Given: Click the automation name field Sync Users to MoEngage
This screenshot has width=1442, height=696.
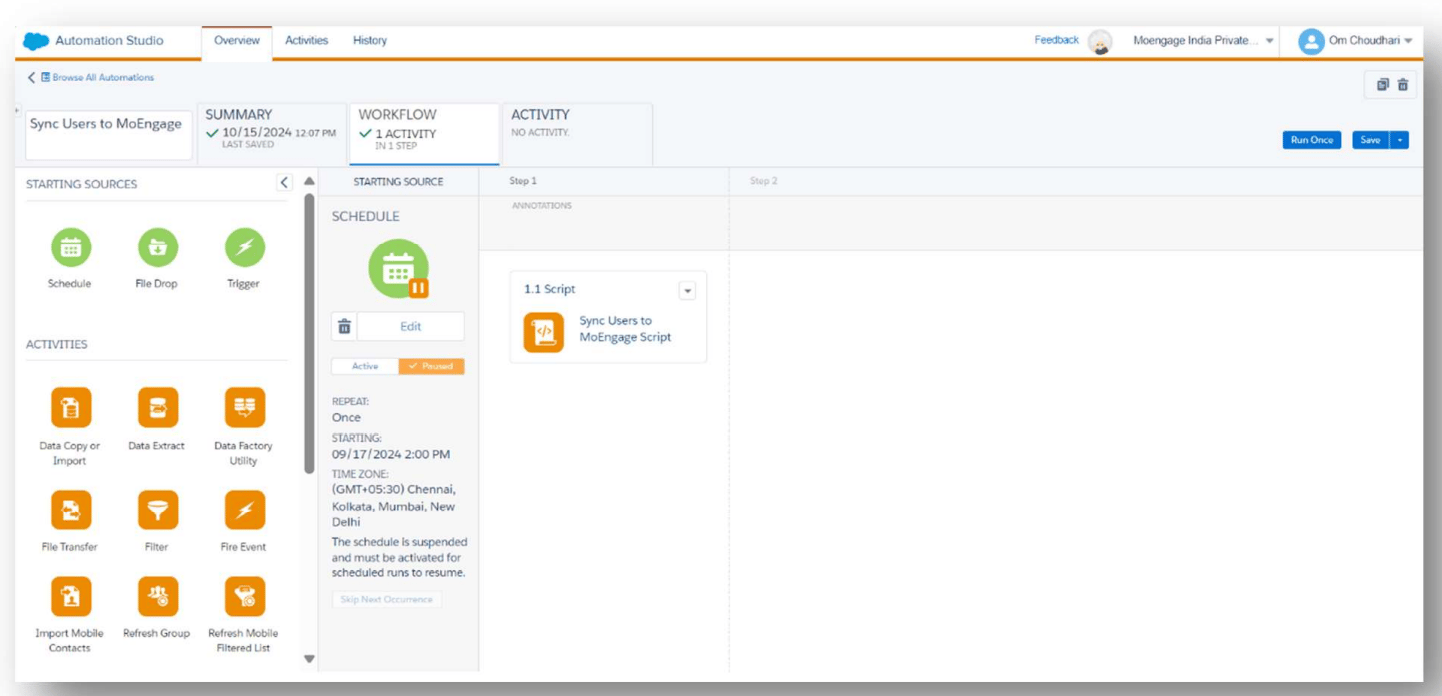Looking at the screenshot, I should [108, 135].
